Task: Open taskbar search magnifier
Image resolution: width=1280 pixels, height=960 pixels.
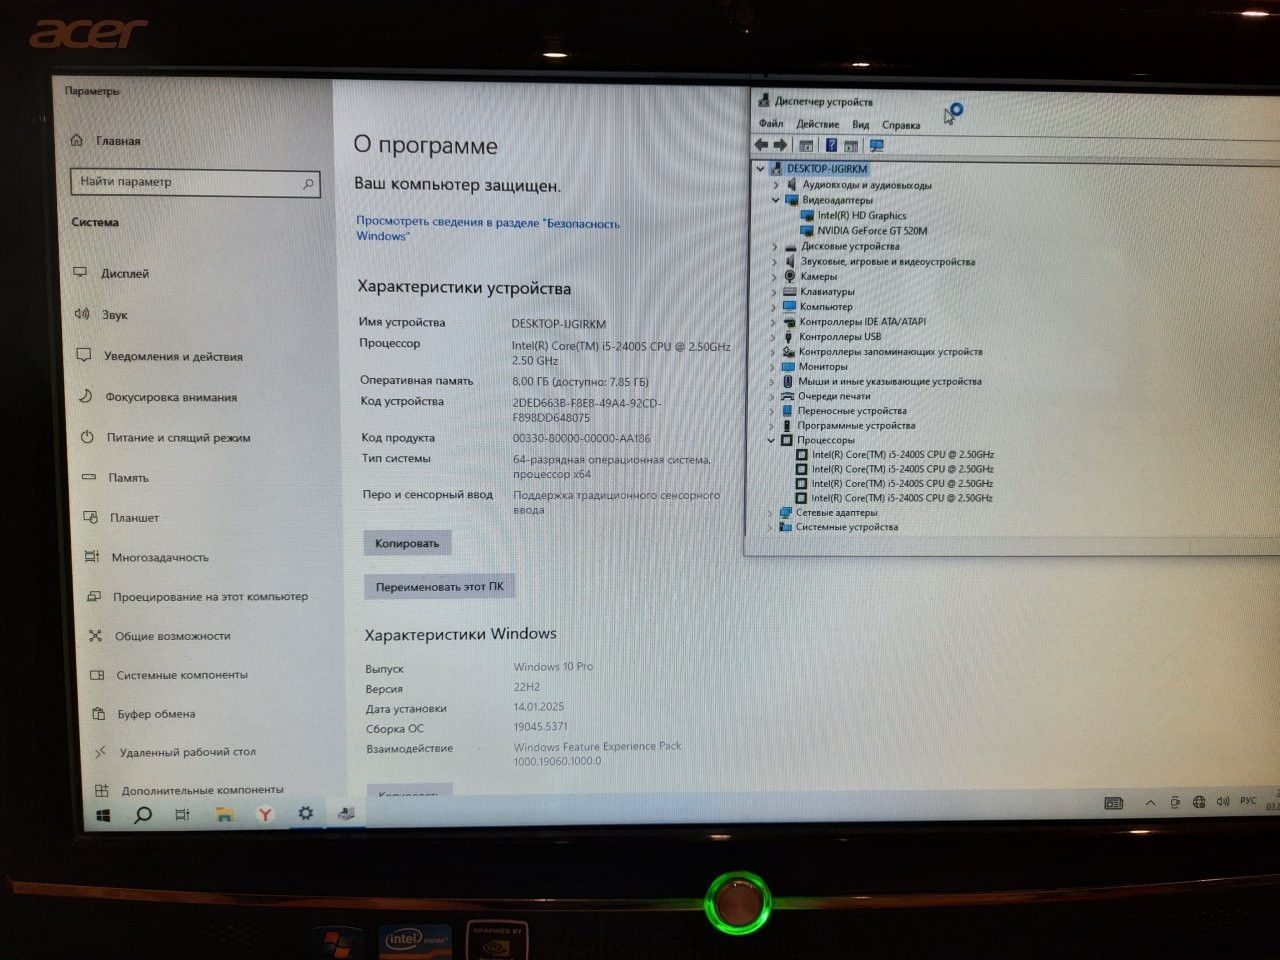Action: (x=143, y=815)
